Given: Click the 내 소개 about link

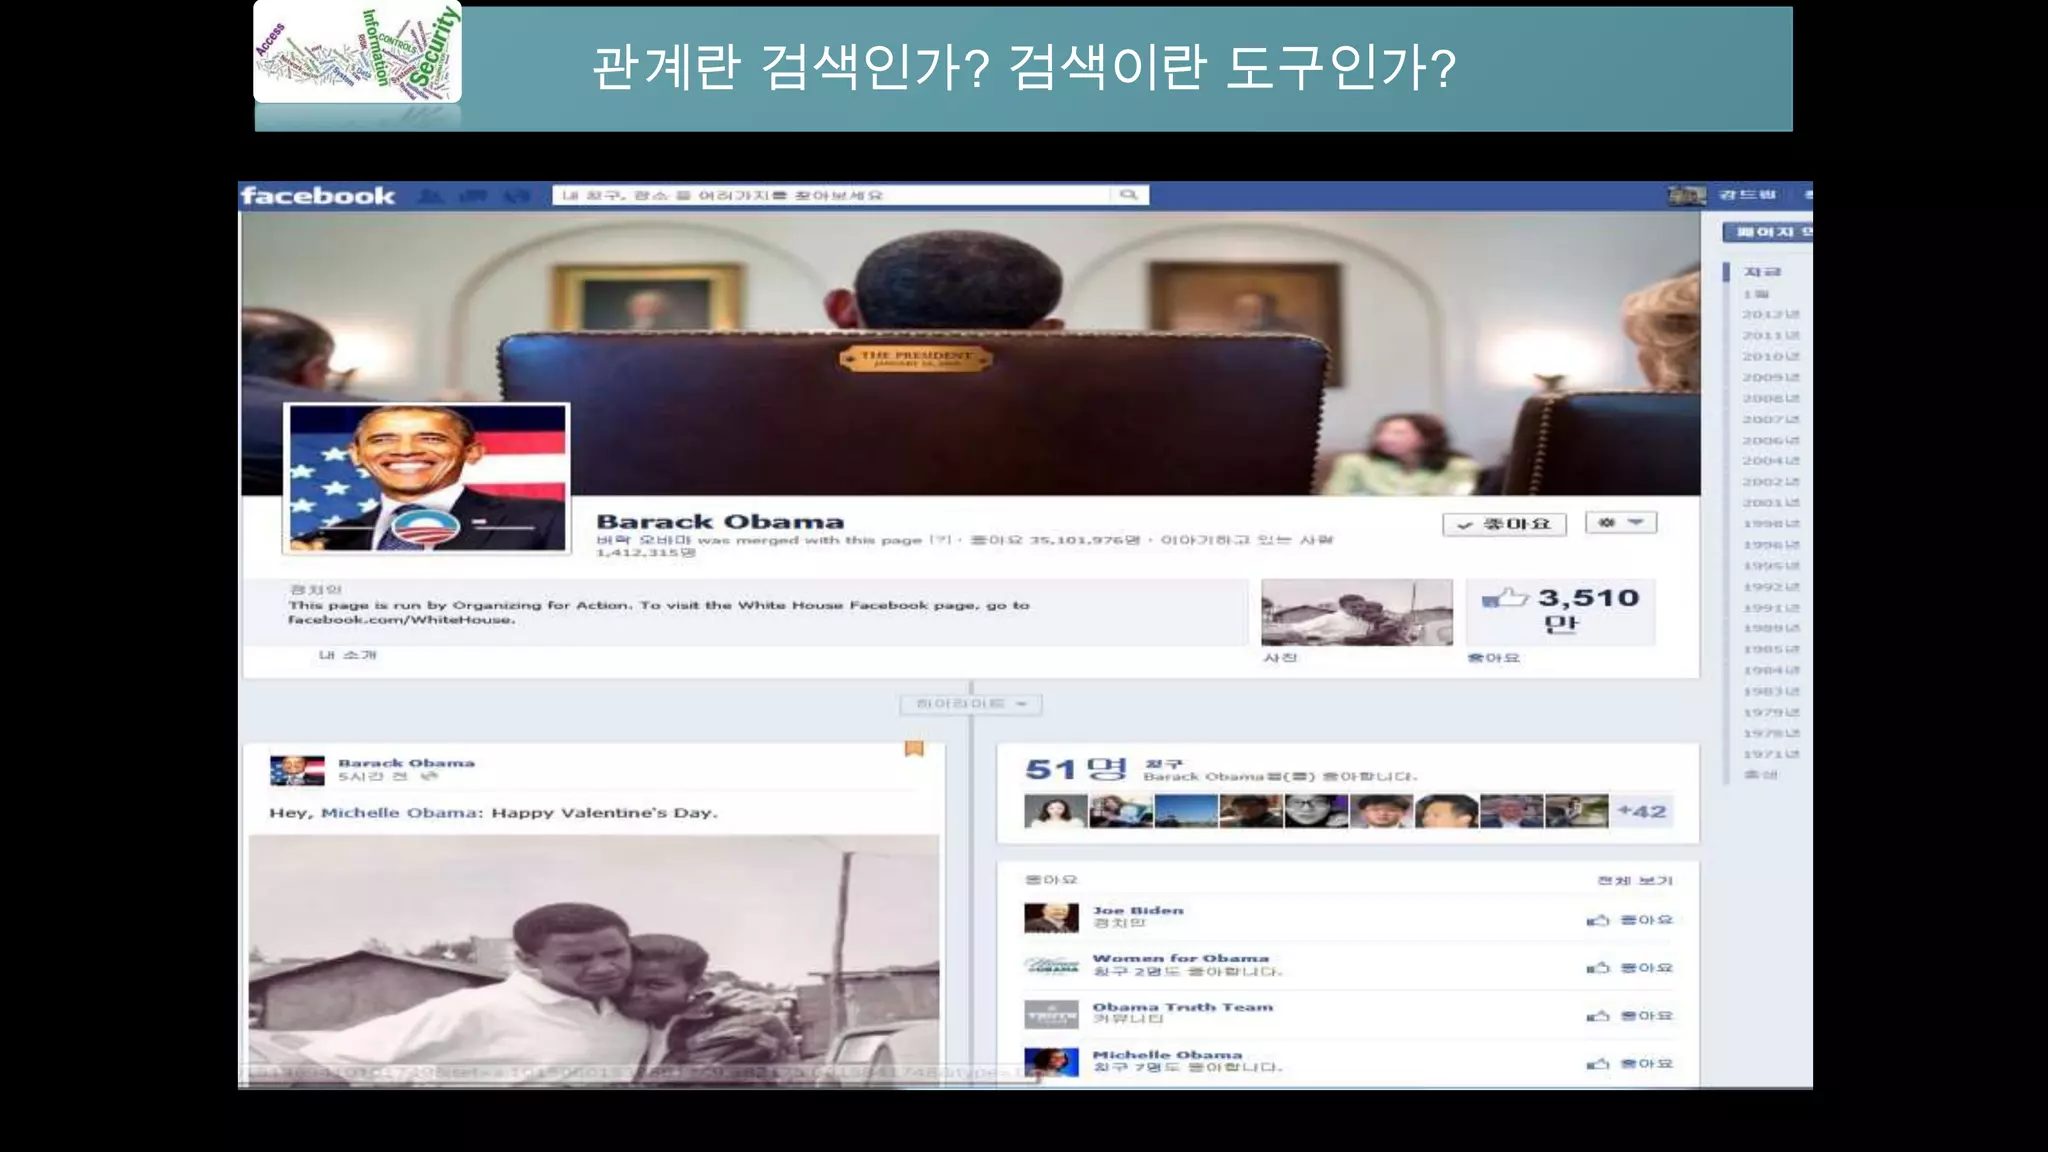Looking at the screenshot, I should pos(347,655).
